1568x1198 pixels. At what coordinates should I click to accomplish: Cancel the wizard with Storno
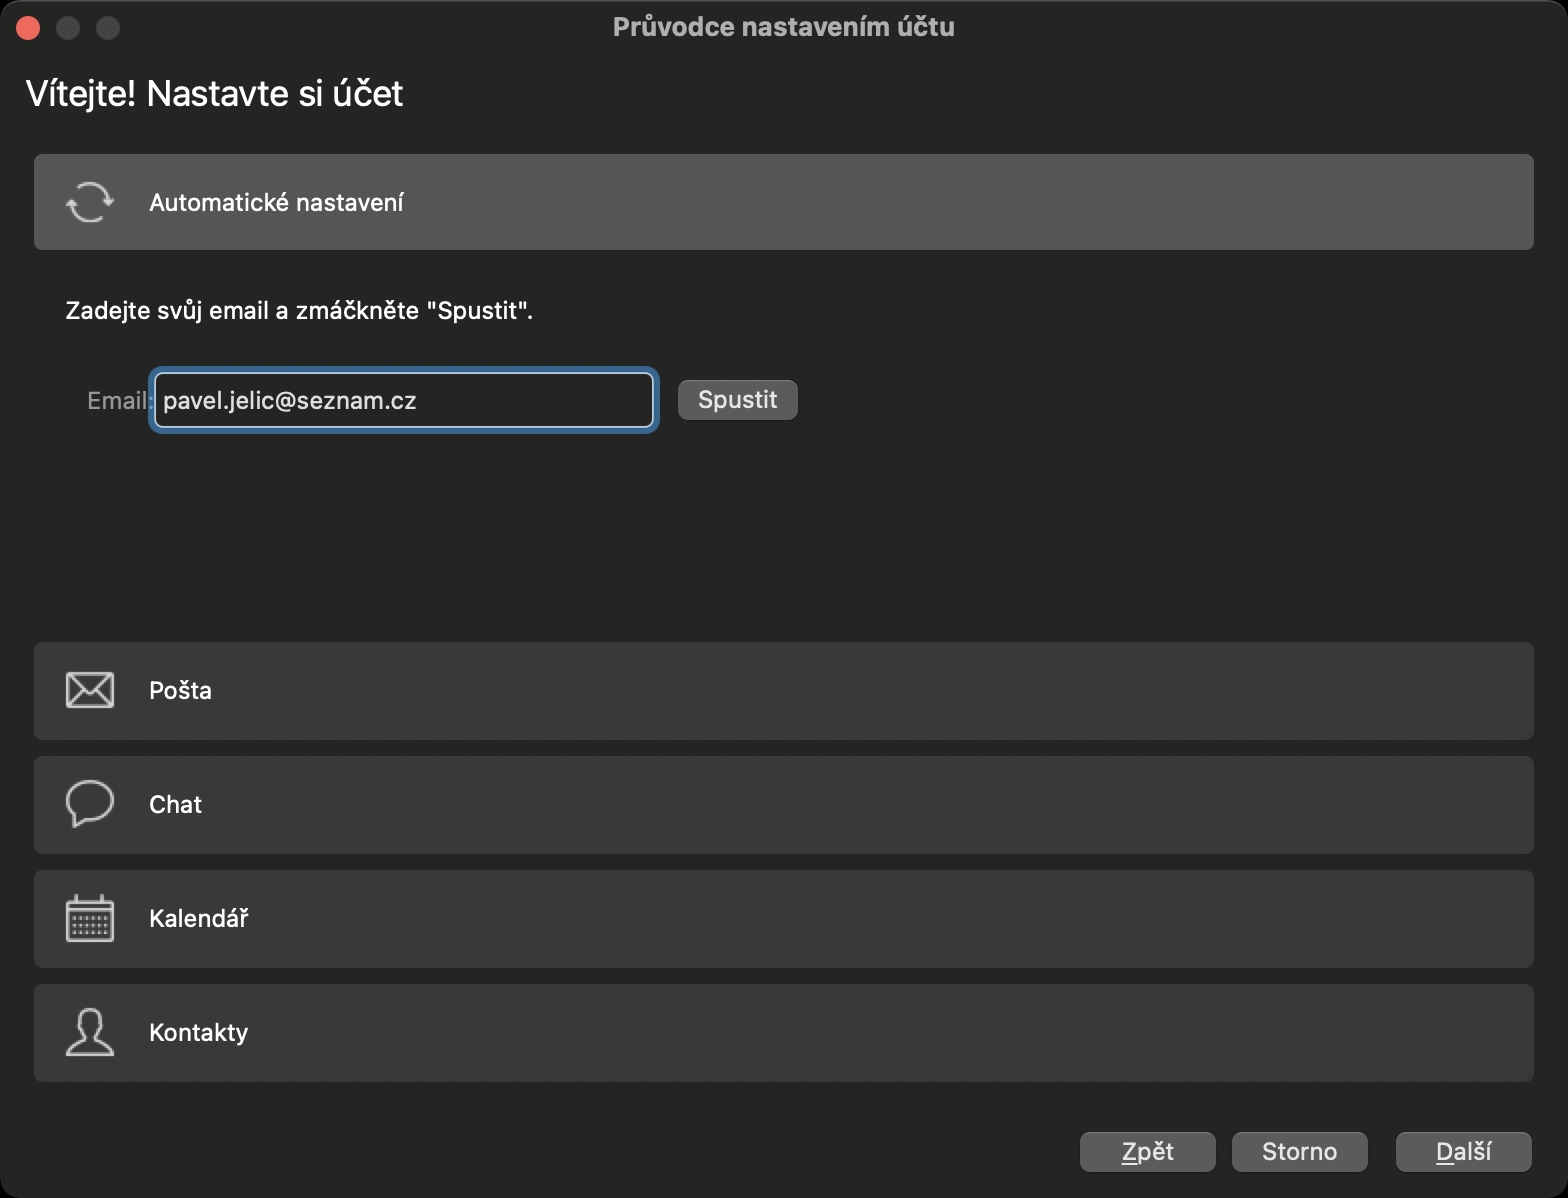point(1299,1151)
